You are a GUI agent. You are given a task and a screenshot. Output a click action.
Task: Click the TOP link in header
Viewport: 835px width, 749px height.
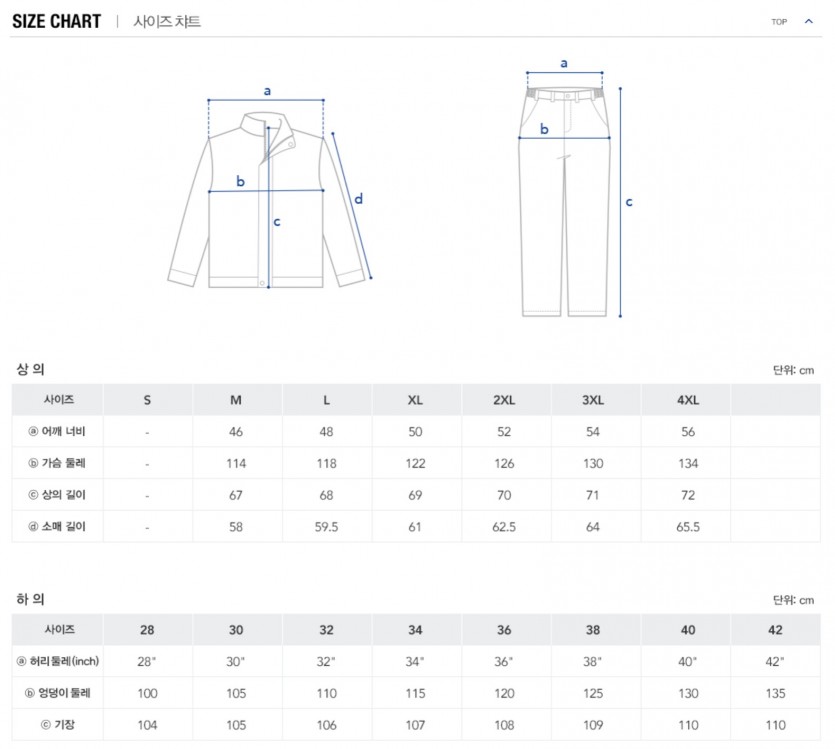point(779,22)
